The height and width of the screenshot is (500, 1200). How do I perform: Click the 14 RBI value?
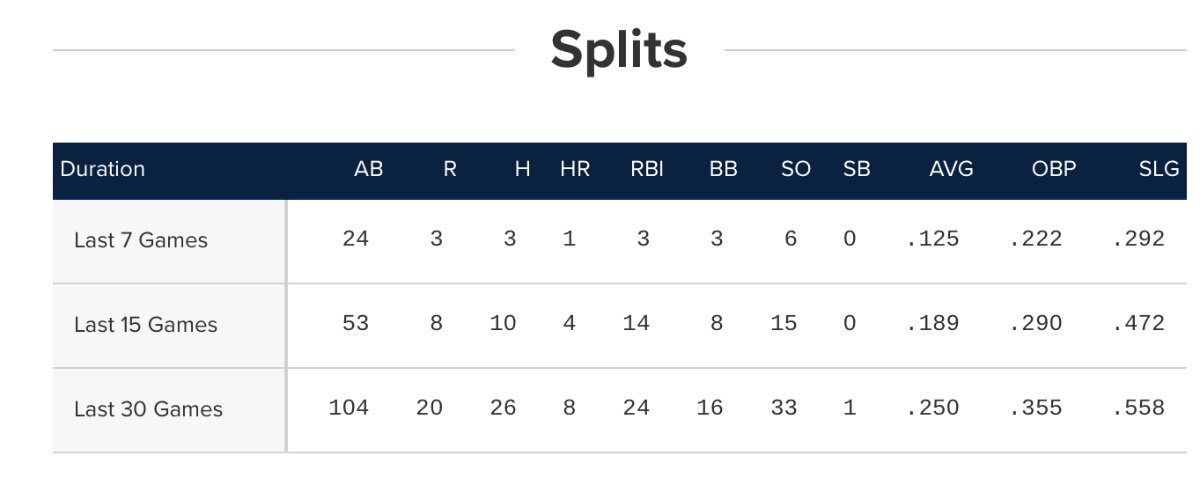pyautogui.click(x=635, y=323)
